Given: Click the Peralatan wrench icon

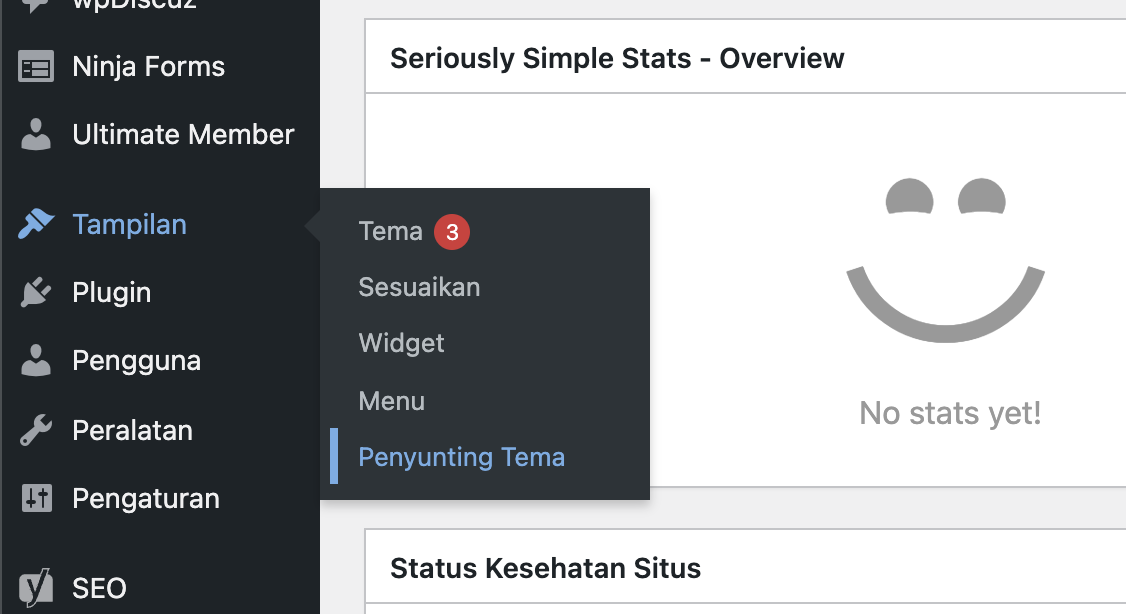Looking at the screenshot, I should 37,431.
